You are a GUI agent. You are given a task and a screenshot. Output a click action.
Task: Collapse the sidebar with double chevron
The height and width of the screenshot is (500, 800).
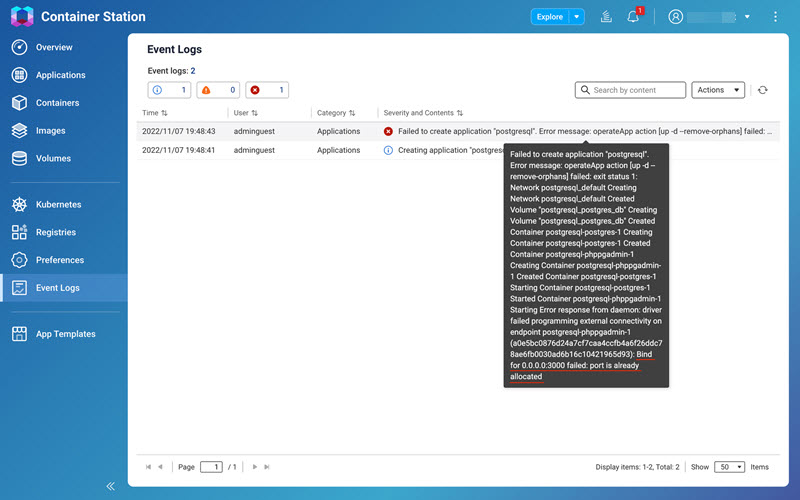pos(110,486)
